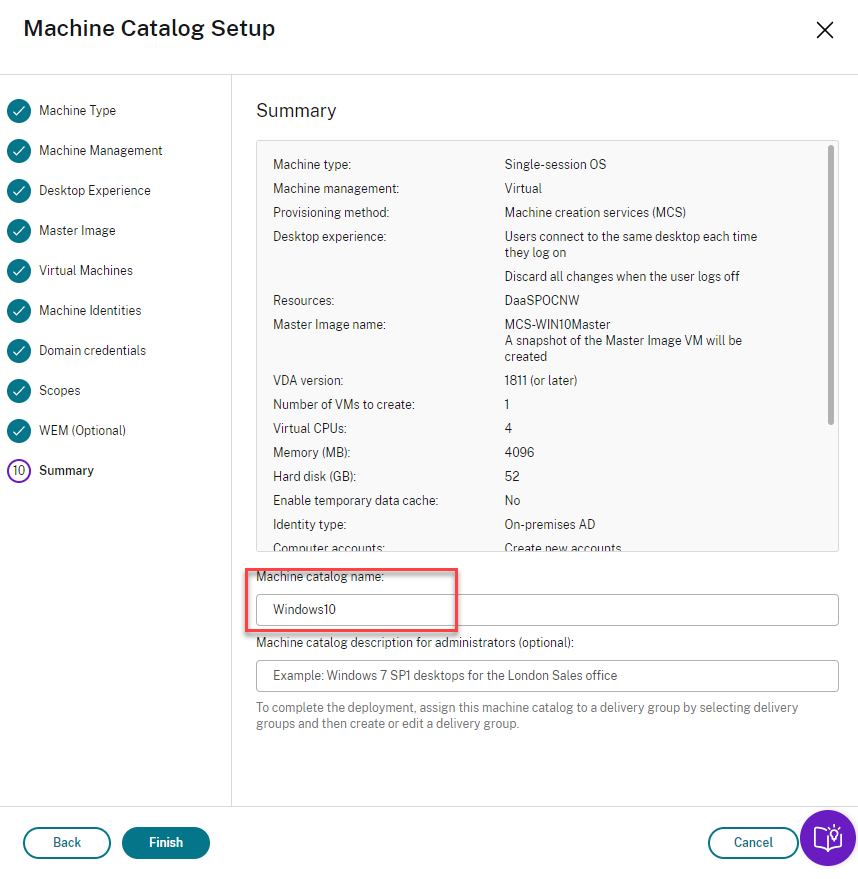Click the step 10 Summary circle icon

(19, 471)
